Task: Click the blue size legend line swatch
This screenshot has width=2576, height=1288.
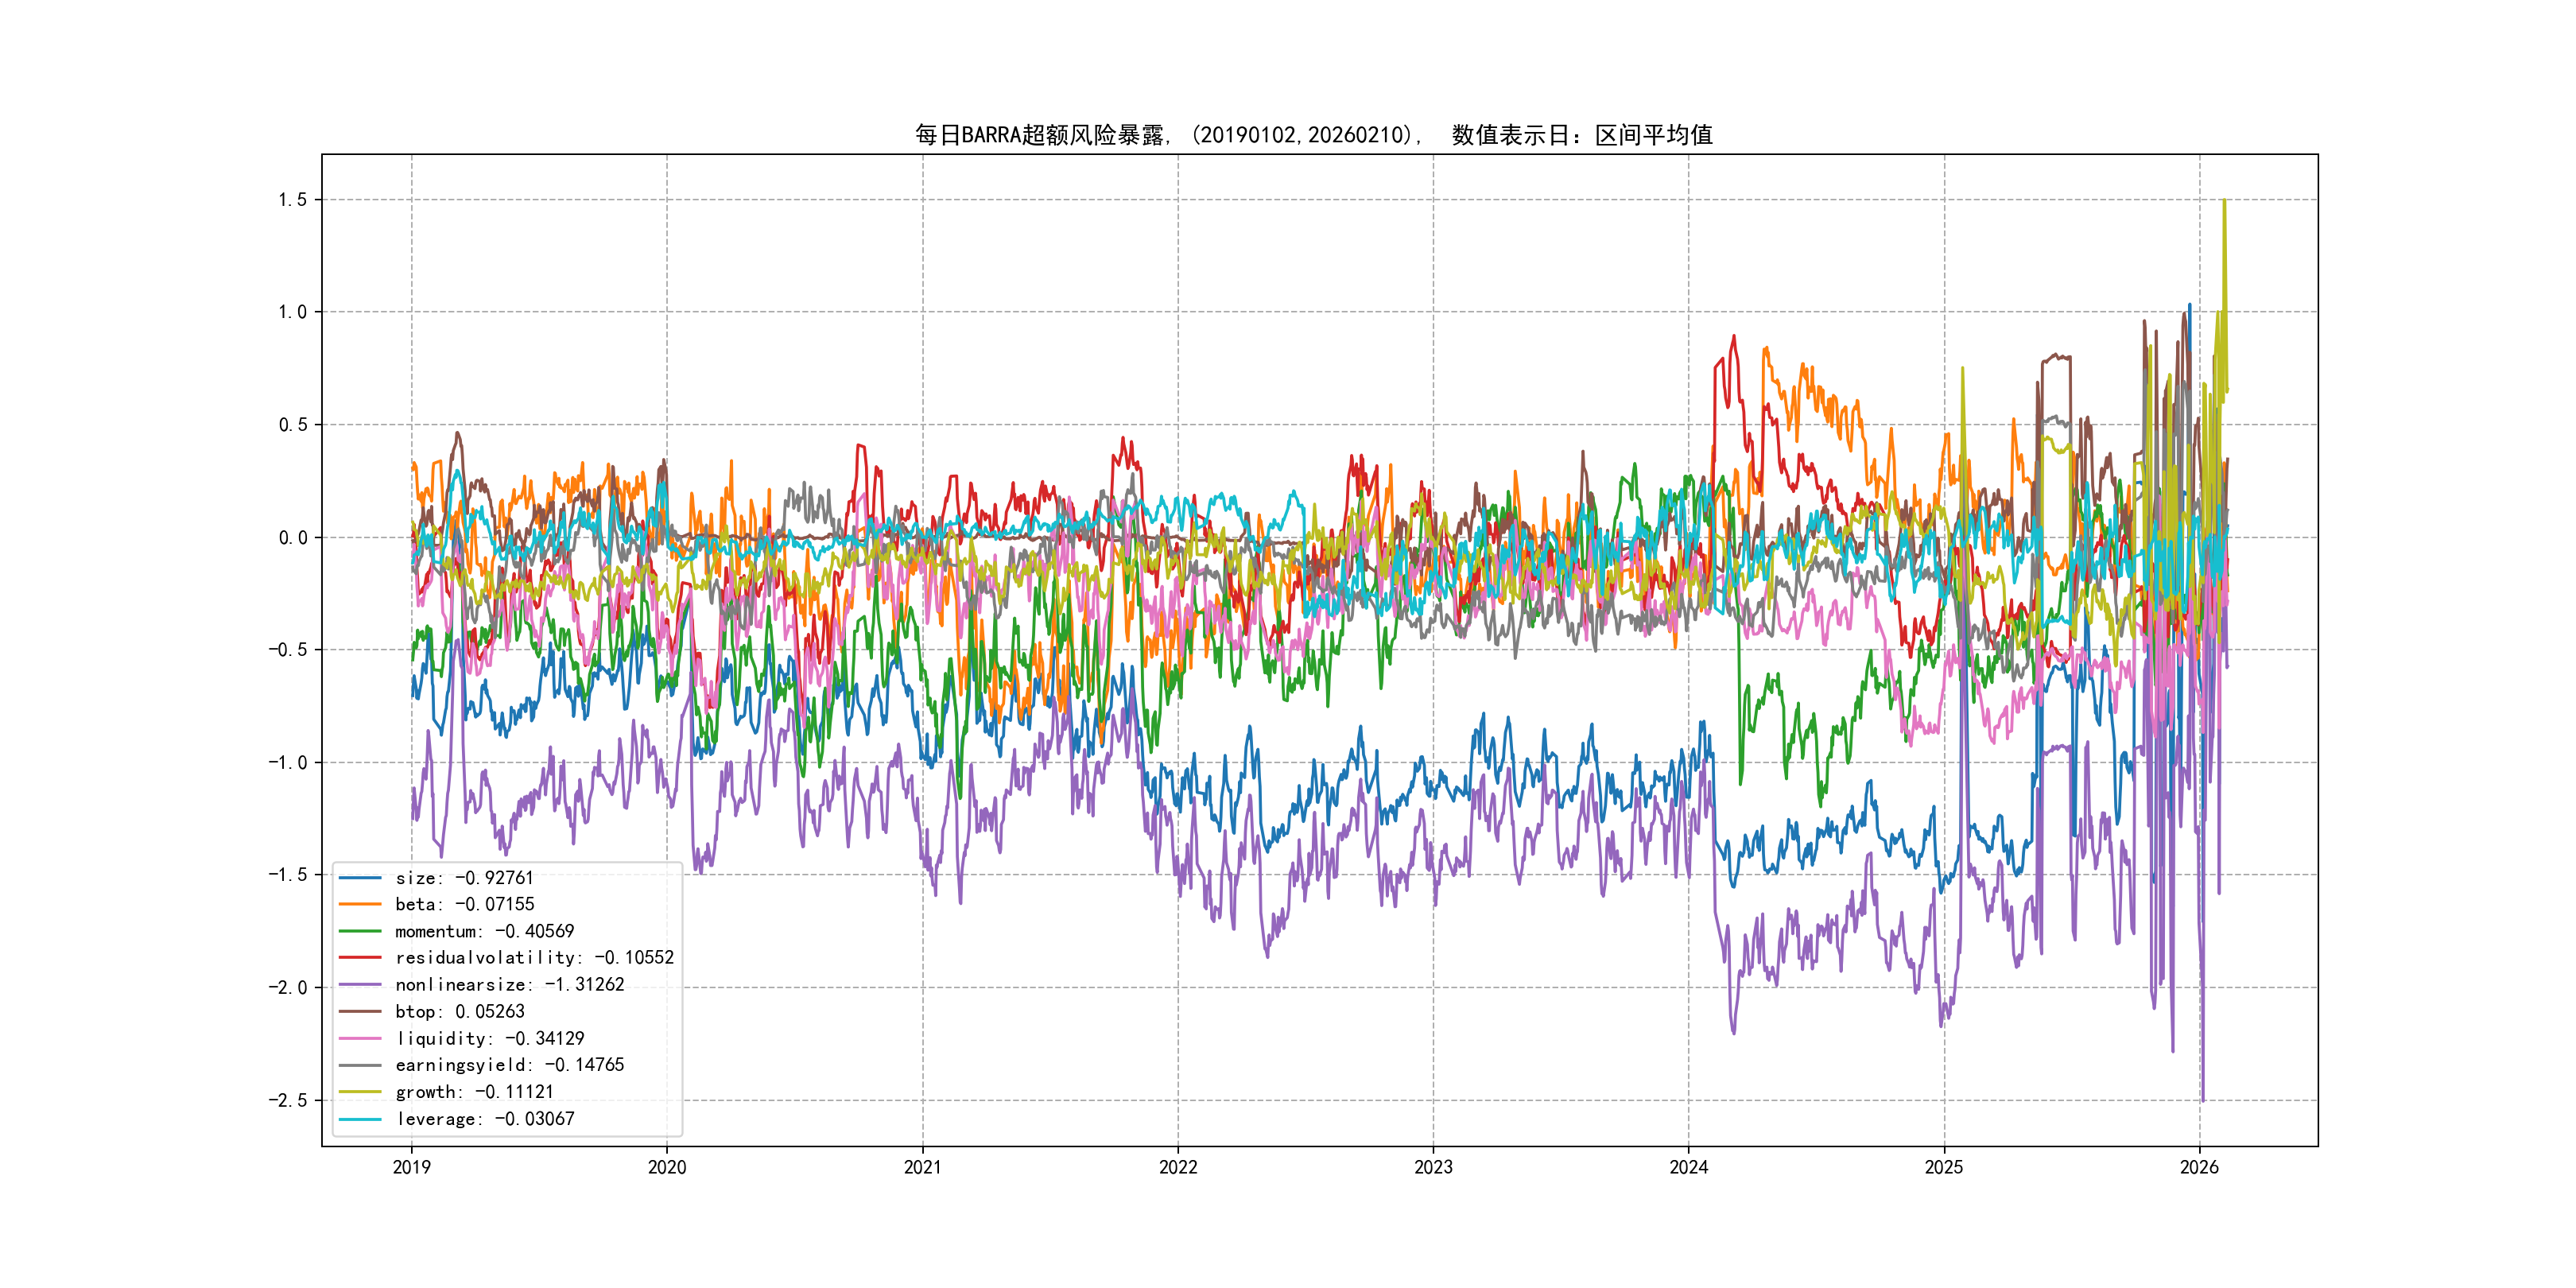Action: point(360,878)
